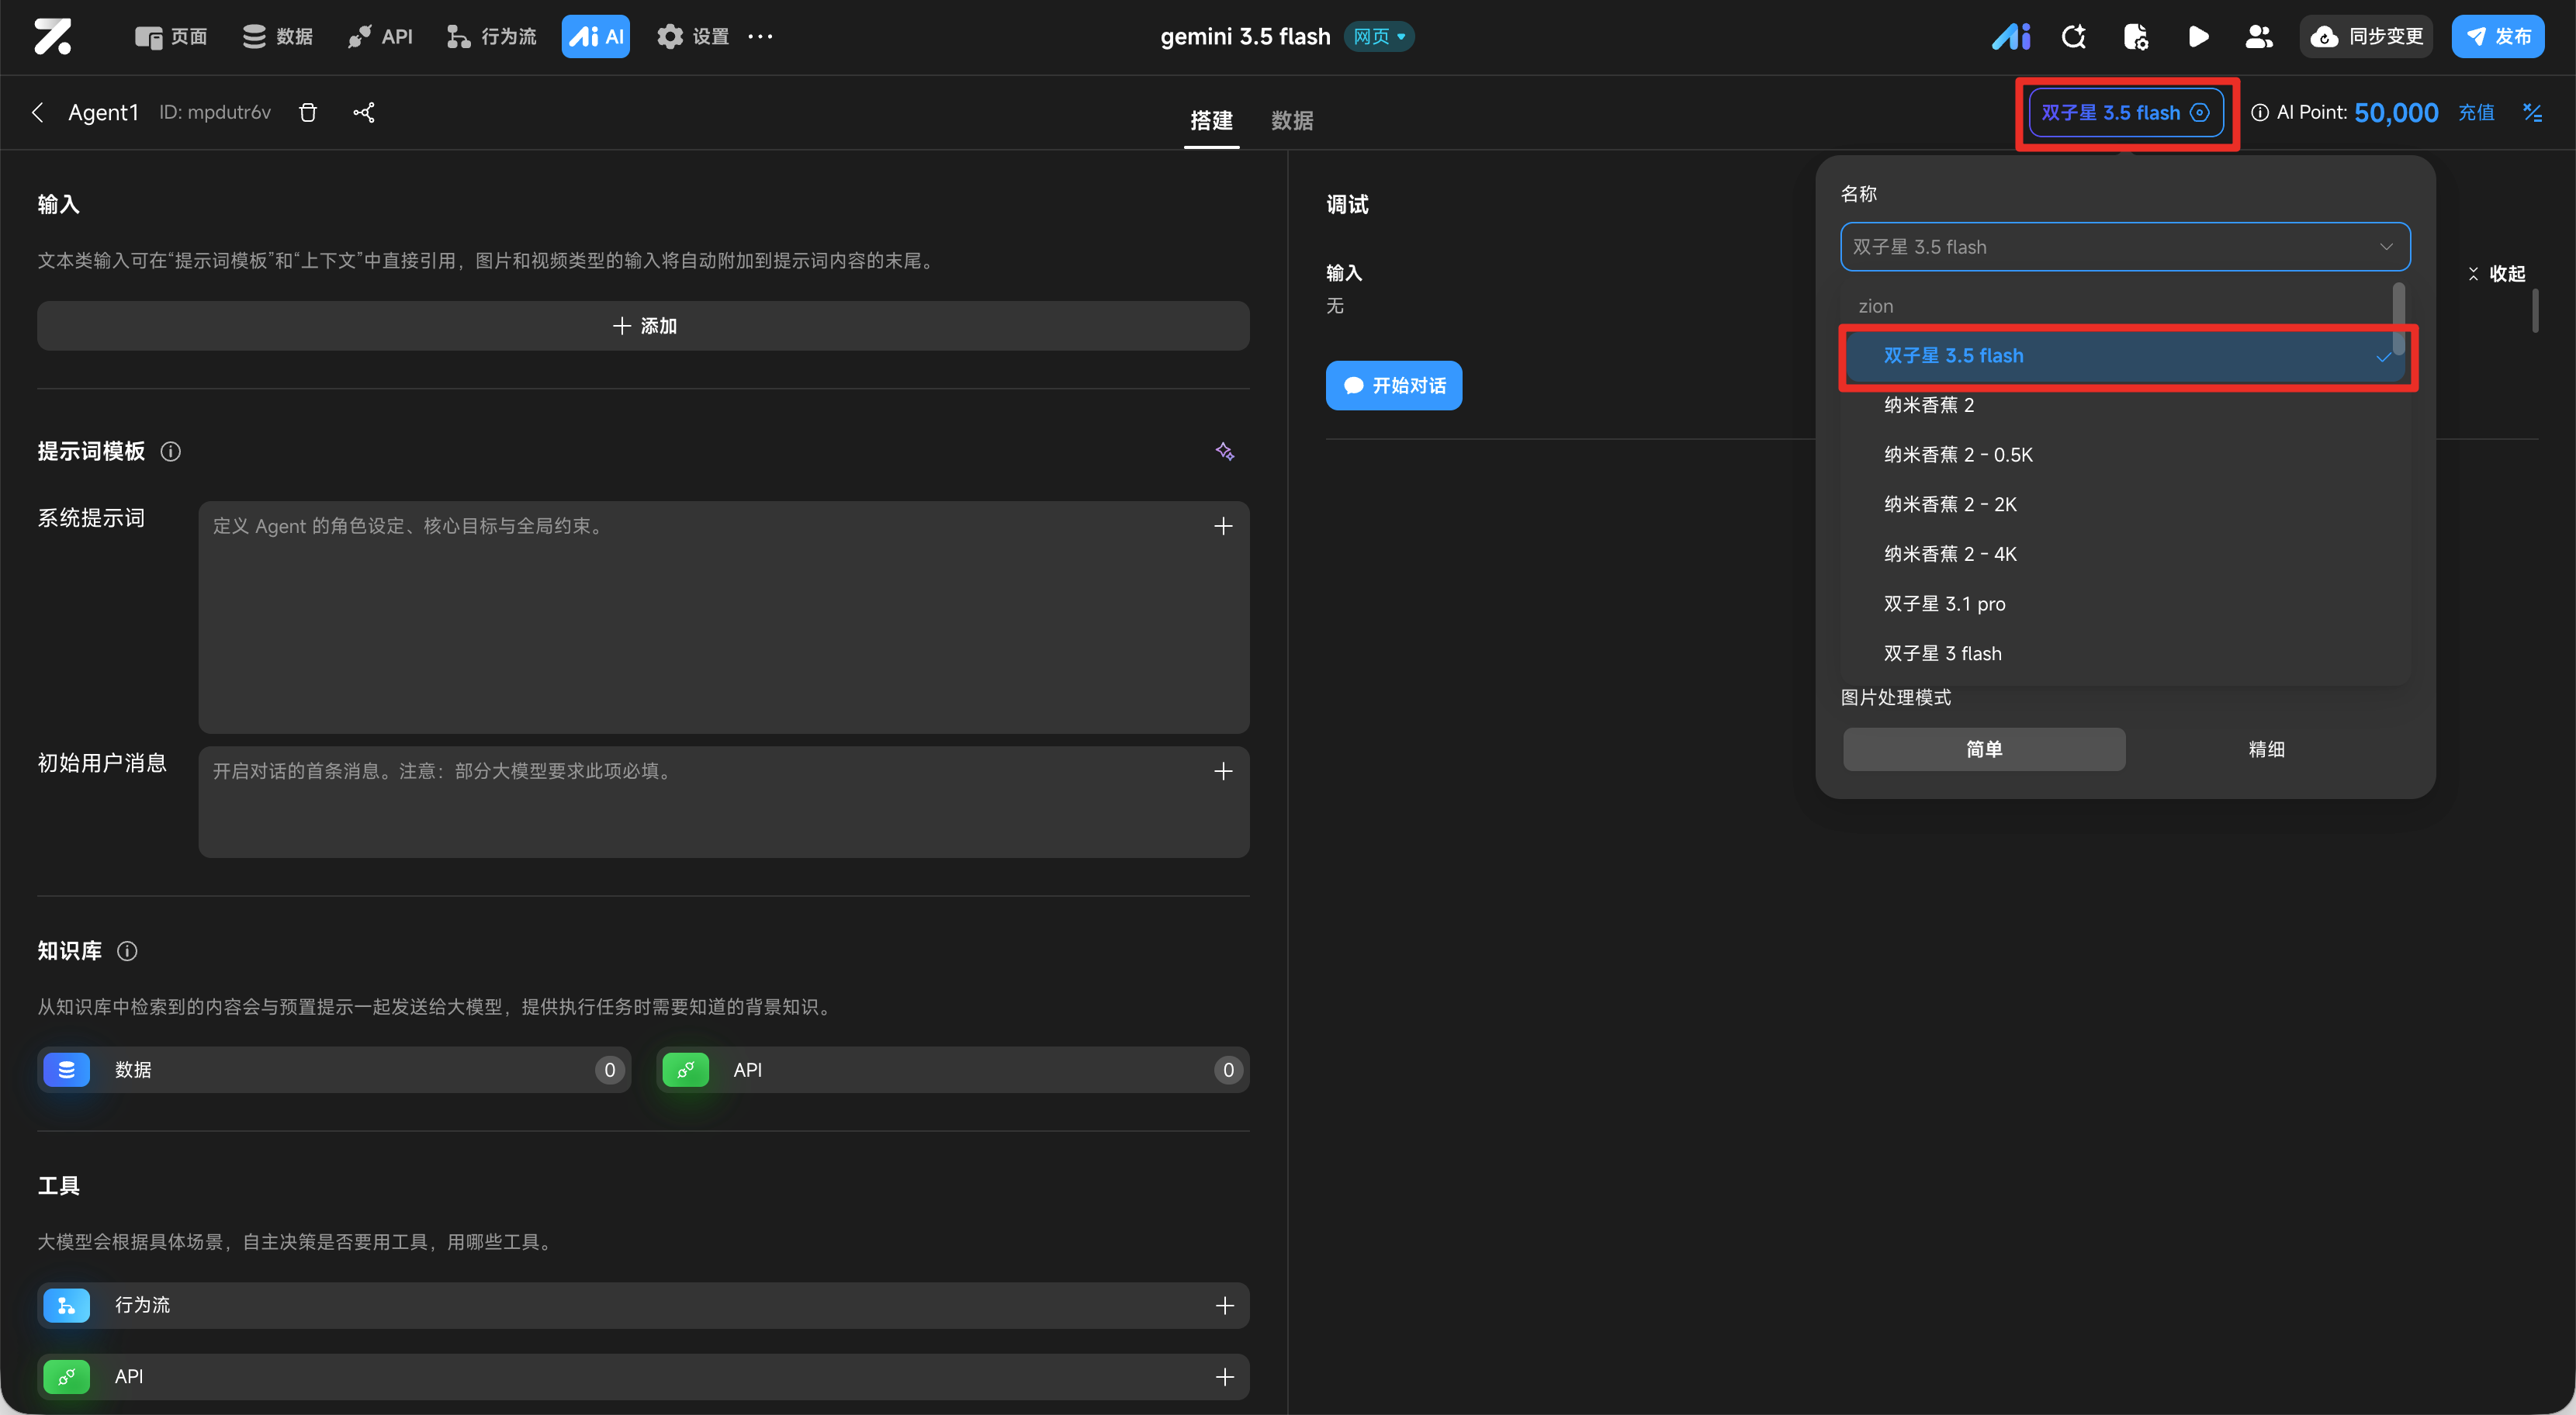Select 纳米香蕉 2 - 4K option

[x=2126, y=554]
